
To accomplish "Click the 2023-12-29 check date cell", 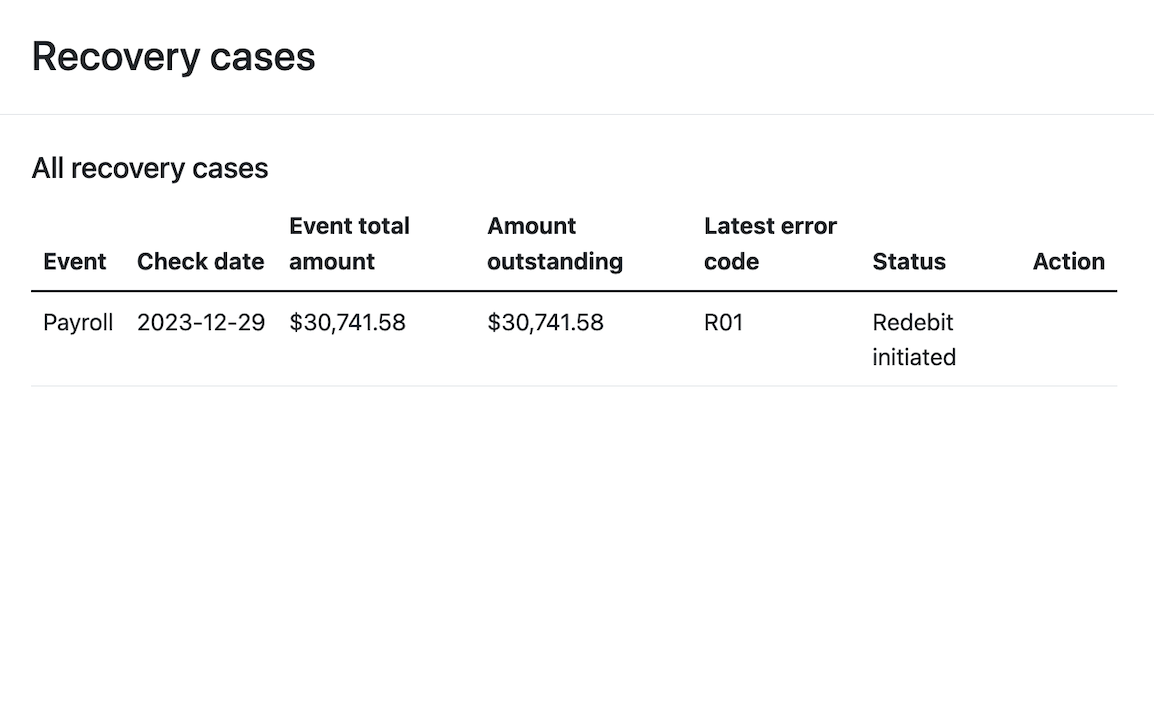I will point(200,323).
